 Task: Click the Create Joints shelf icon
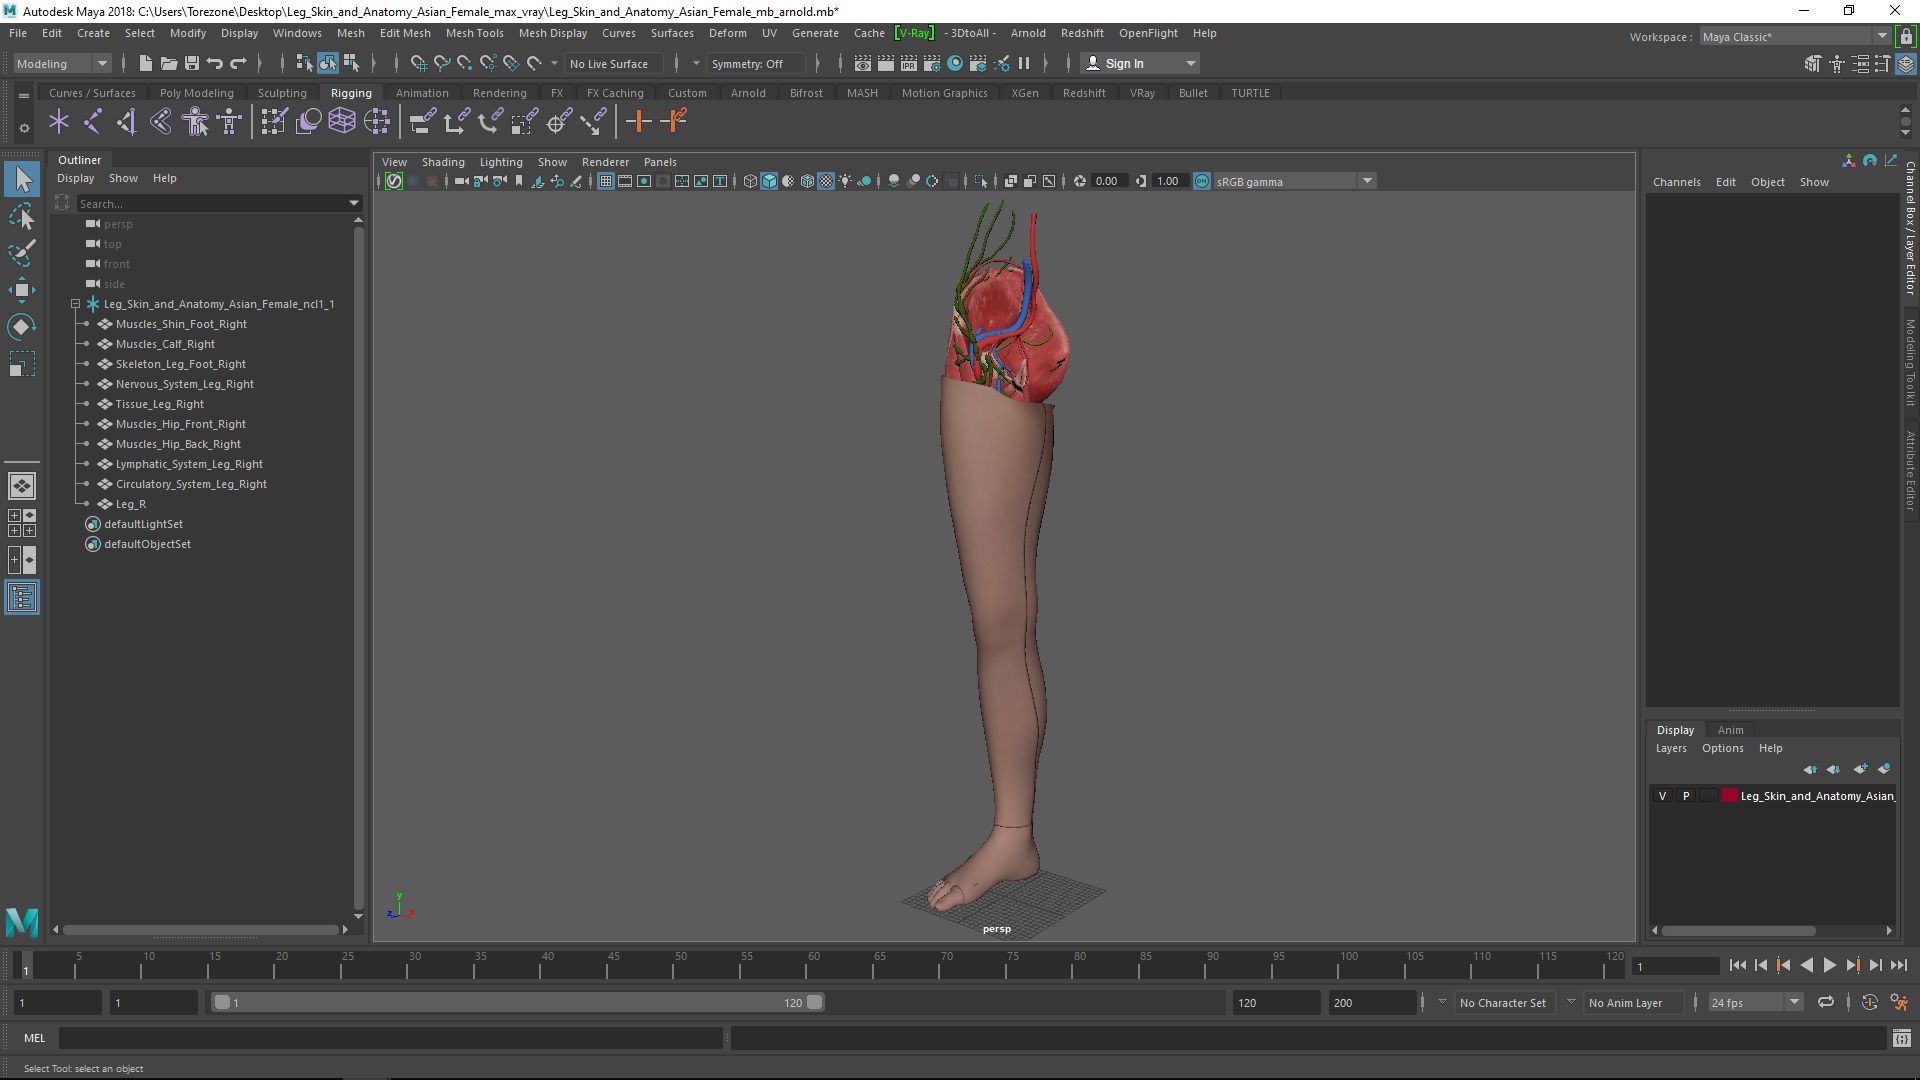92,122
